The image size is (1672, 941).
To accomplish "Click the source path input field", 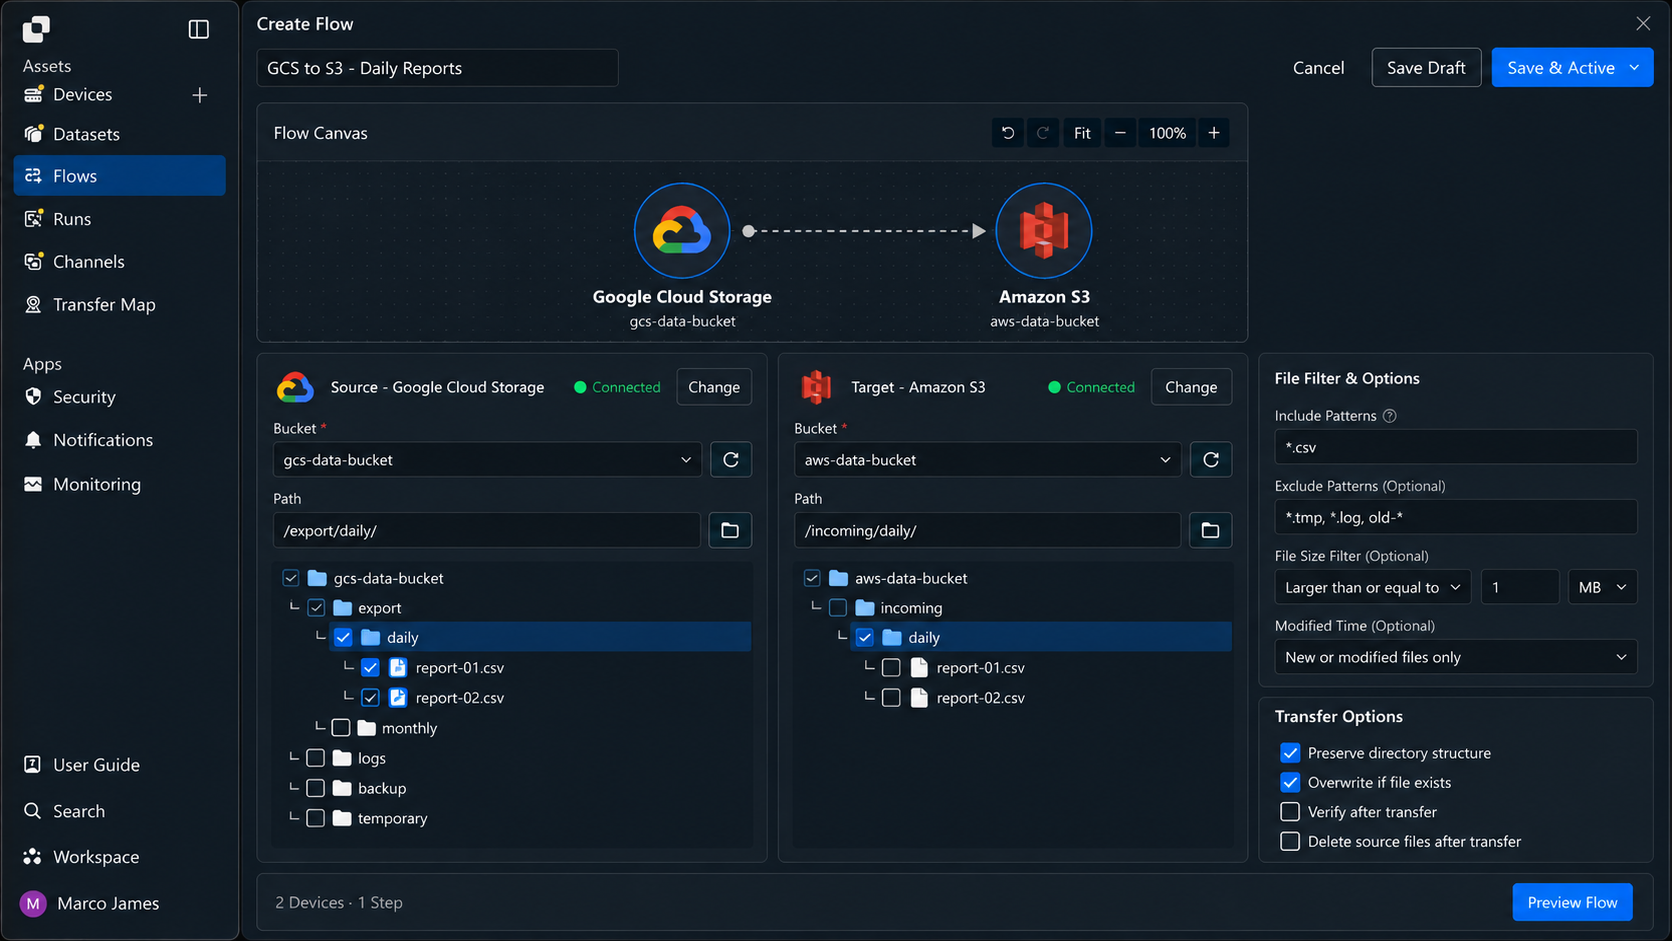I will pyautogui.click(x=487, y=530).
